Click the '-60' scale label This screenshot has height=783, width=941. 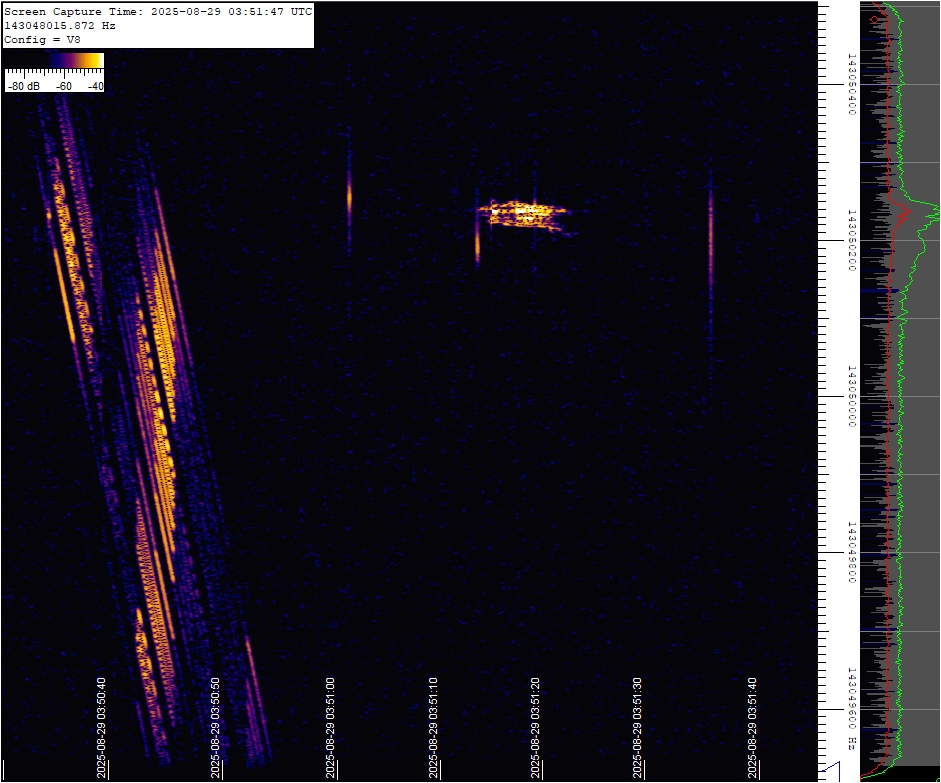pyautogui.click(x=64, y=86)
